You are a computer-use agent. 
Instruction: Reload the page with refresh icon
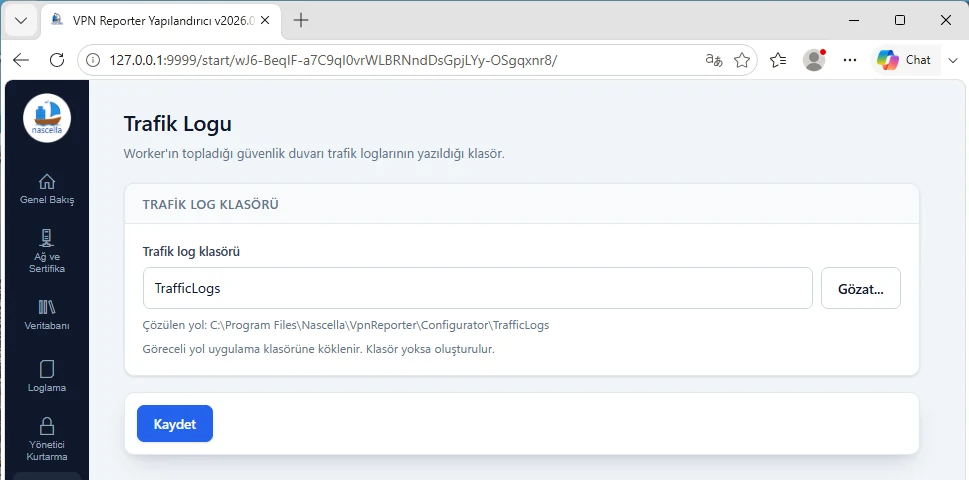pos(57,60)
